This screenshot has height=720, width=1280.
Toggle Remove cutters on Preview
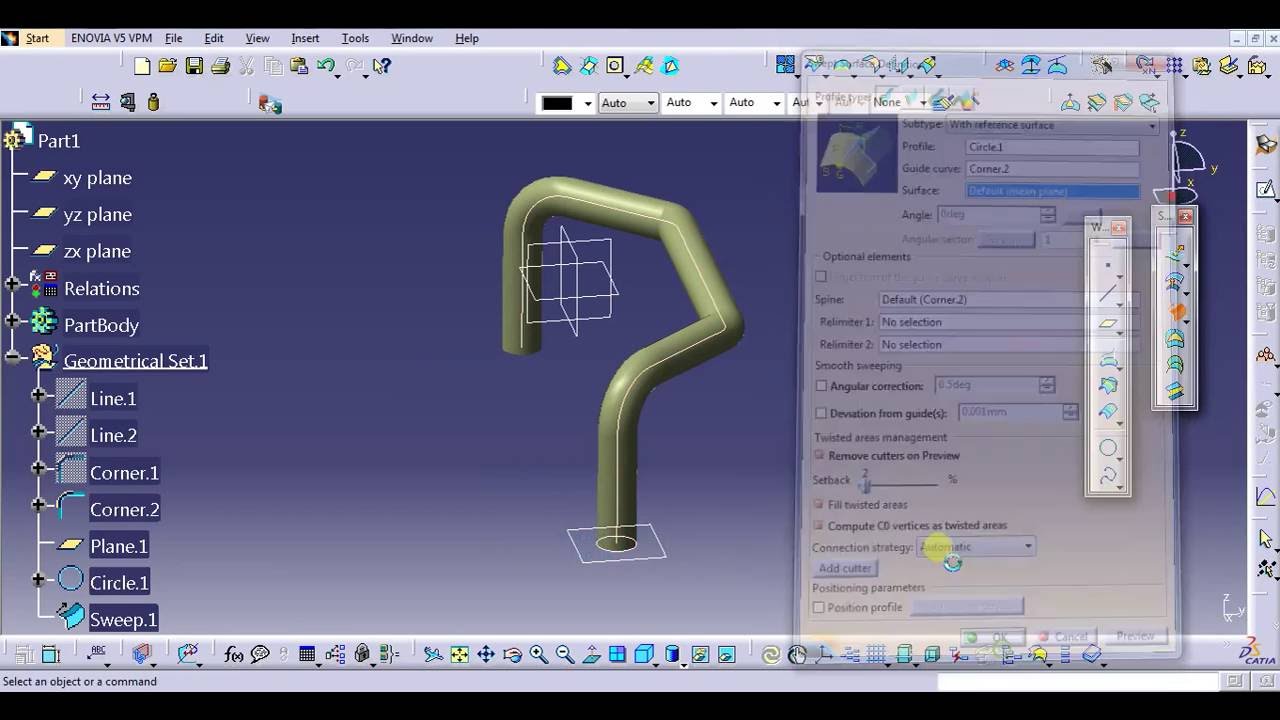tap(820, 455)
